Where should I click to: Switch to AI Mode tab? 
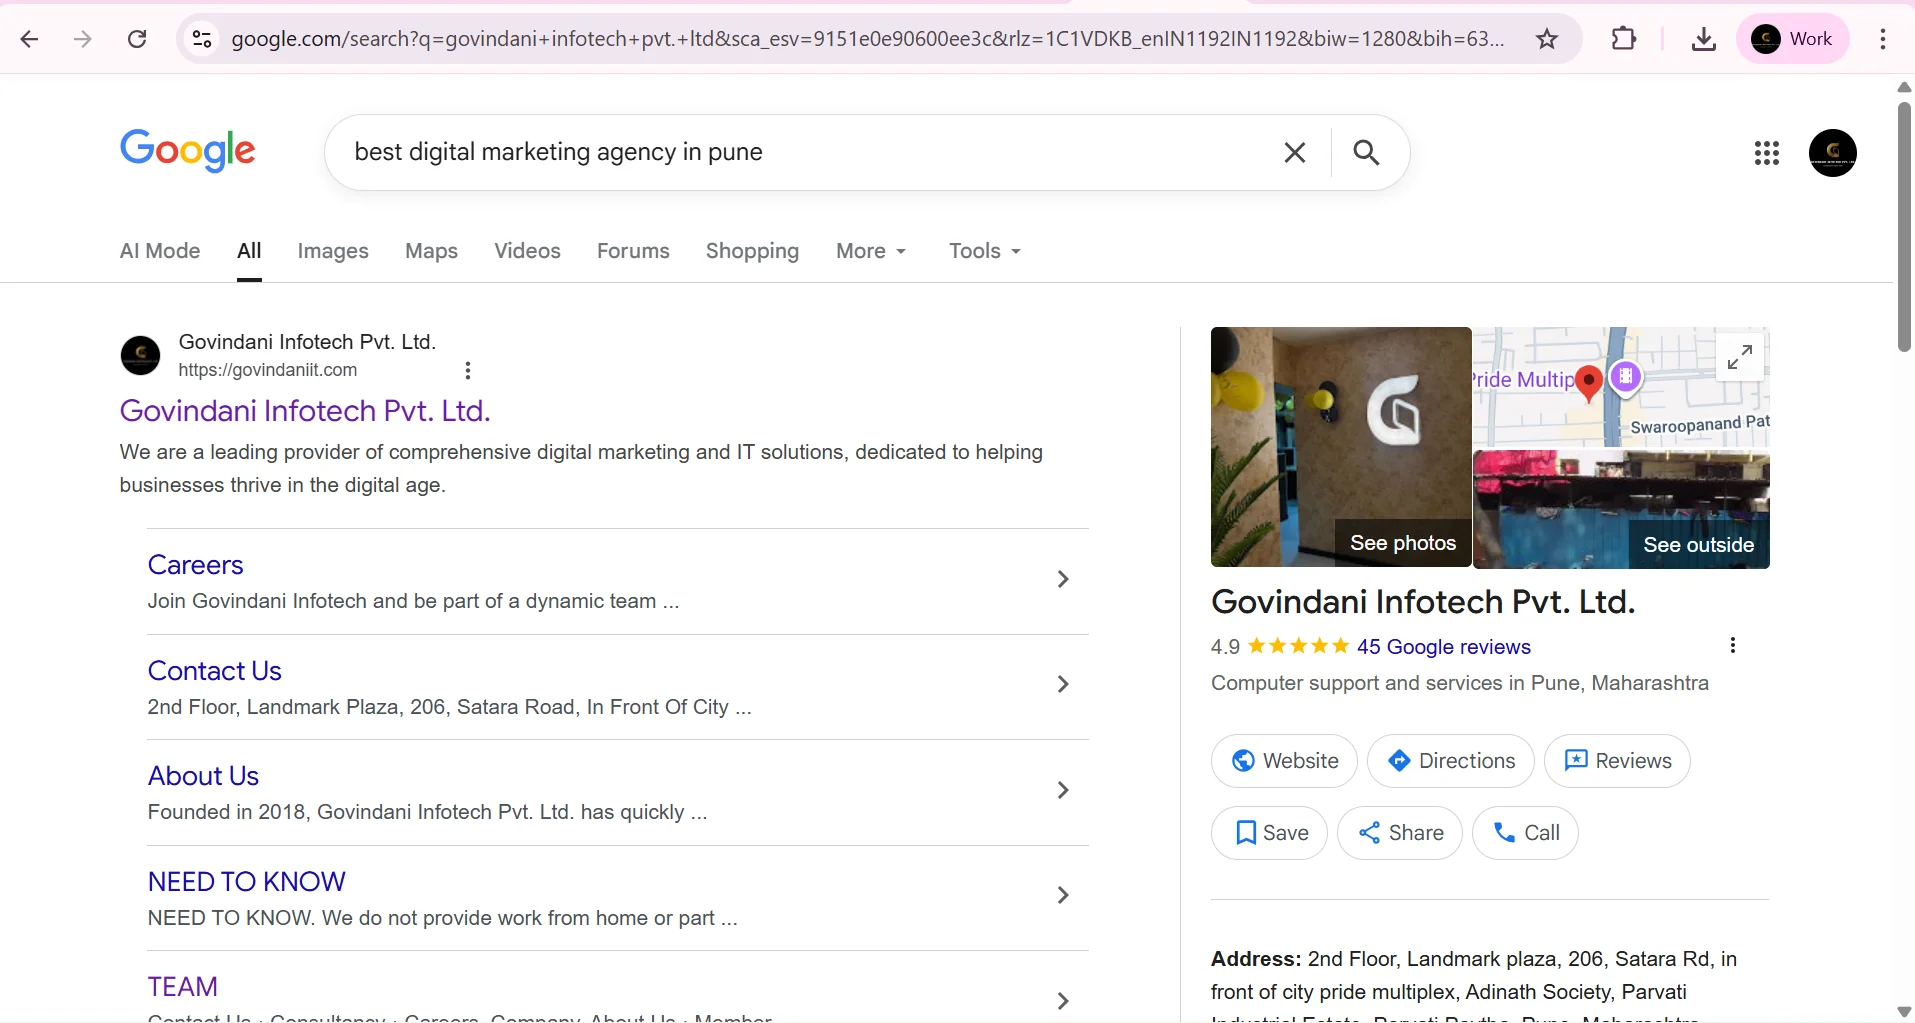(160, 251)
